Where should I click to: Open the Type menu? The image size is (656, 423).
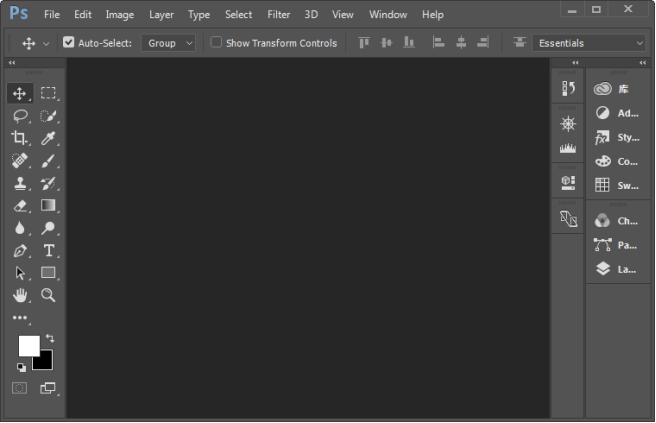click(x=199, y=15)
